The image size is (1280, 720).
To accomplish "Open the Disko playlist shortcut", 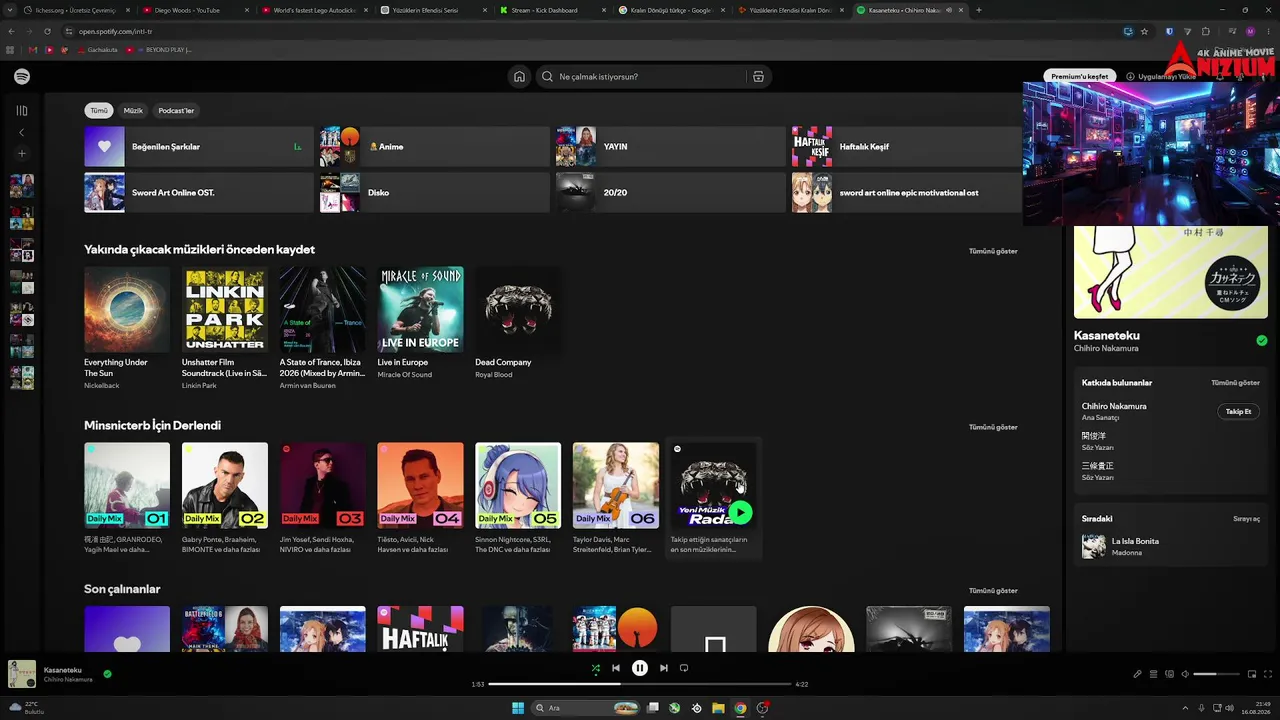I will (x=434, y=193).
